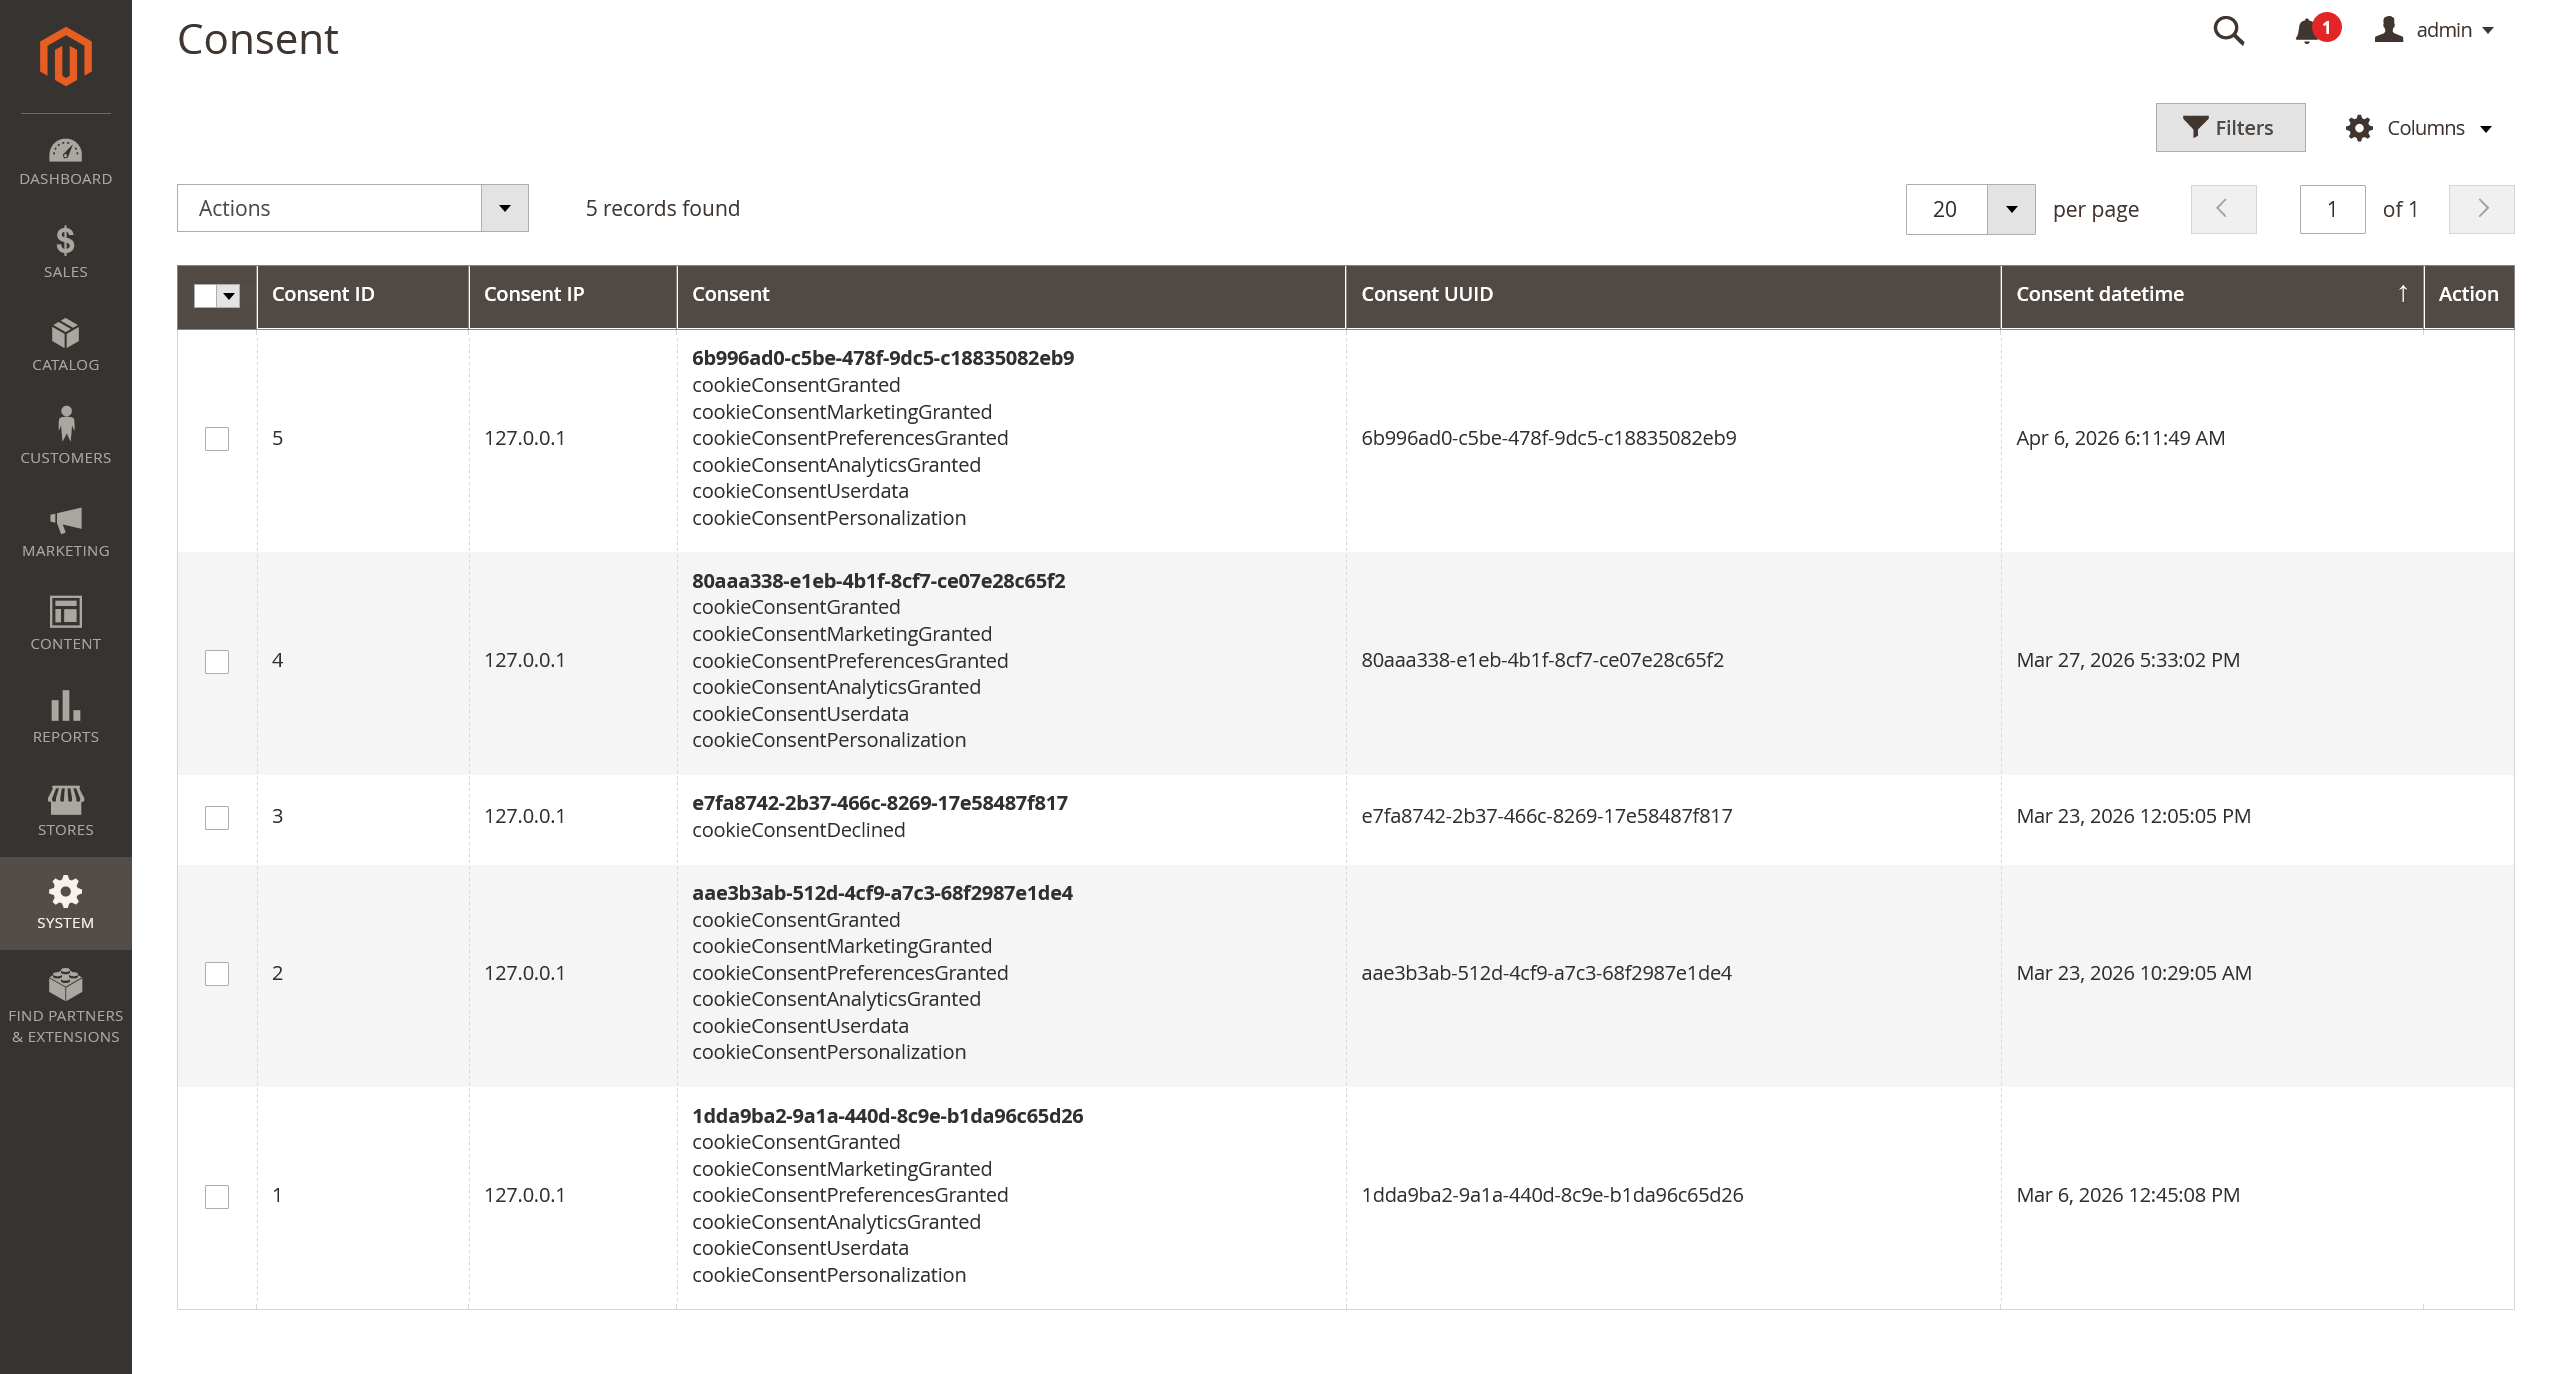Check the row with Consent ID 1

(217, 1197)
